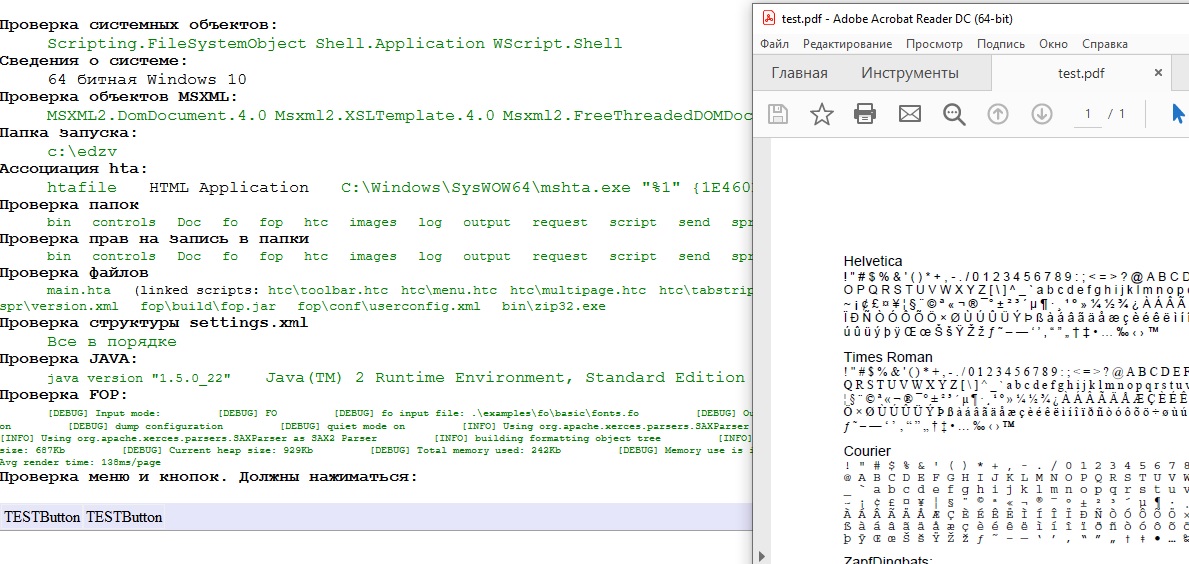Screen dimensions: 1189x564
Task: Click the page number input field
Action: [x=1088, y=114]
